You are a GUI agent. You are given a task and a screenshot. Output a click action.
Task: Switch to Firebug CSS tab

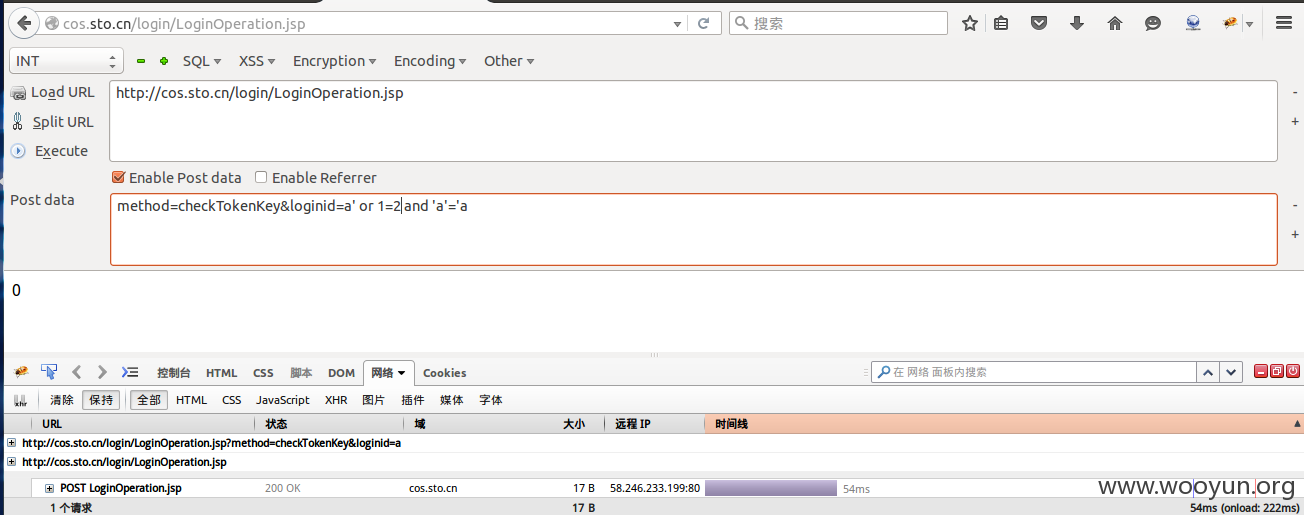click(x=263, y=373)
